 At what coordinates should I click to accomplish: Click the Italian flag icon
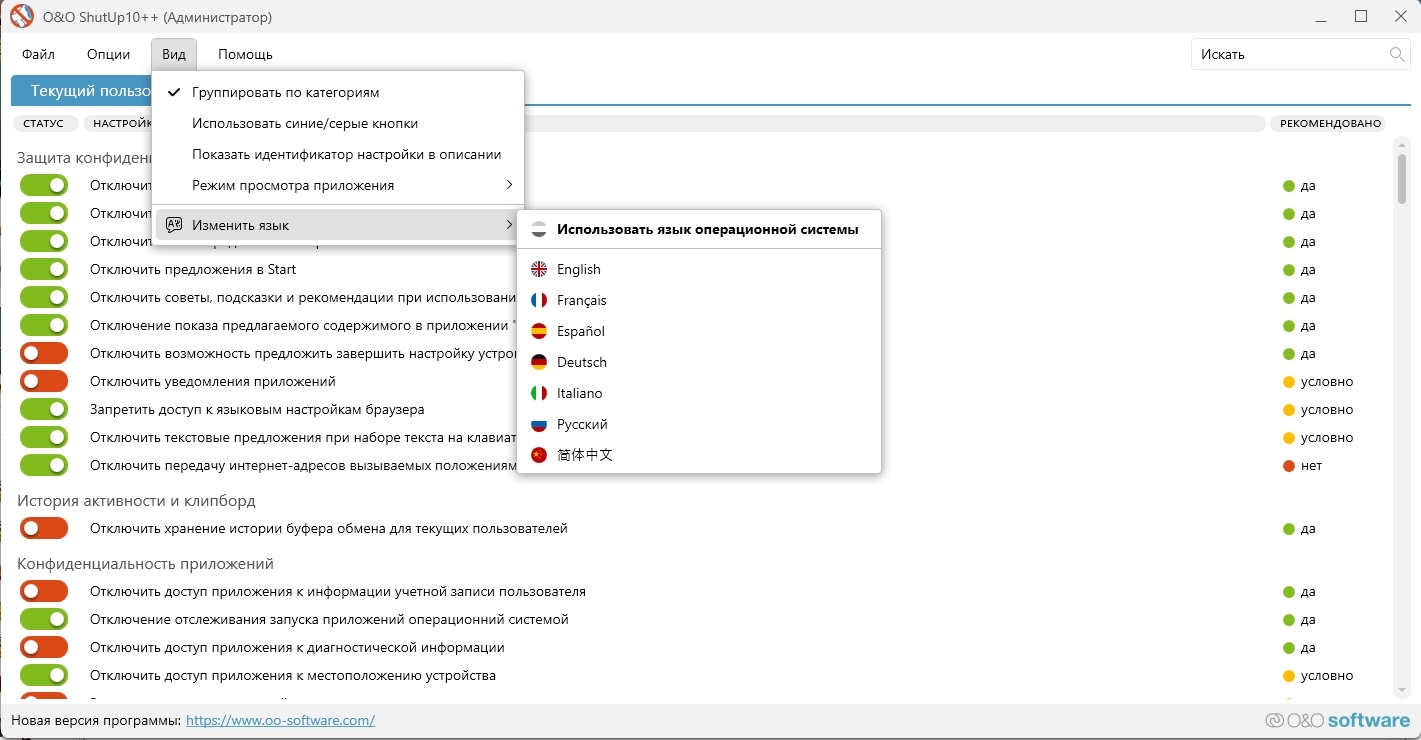coord(539,393)
